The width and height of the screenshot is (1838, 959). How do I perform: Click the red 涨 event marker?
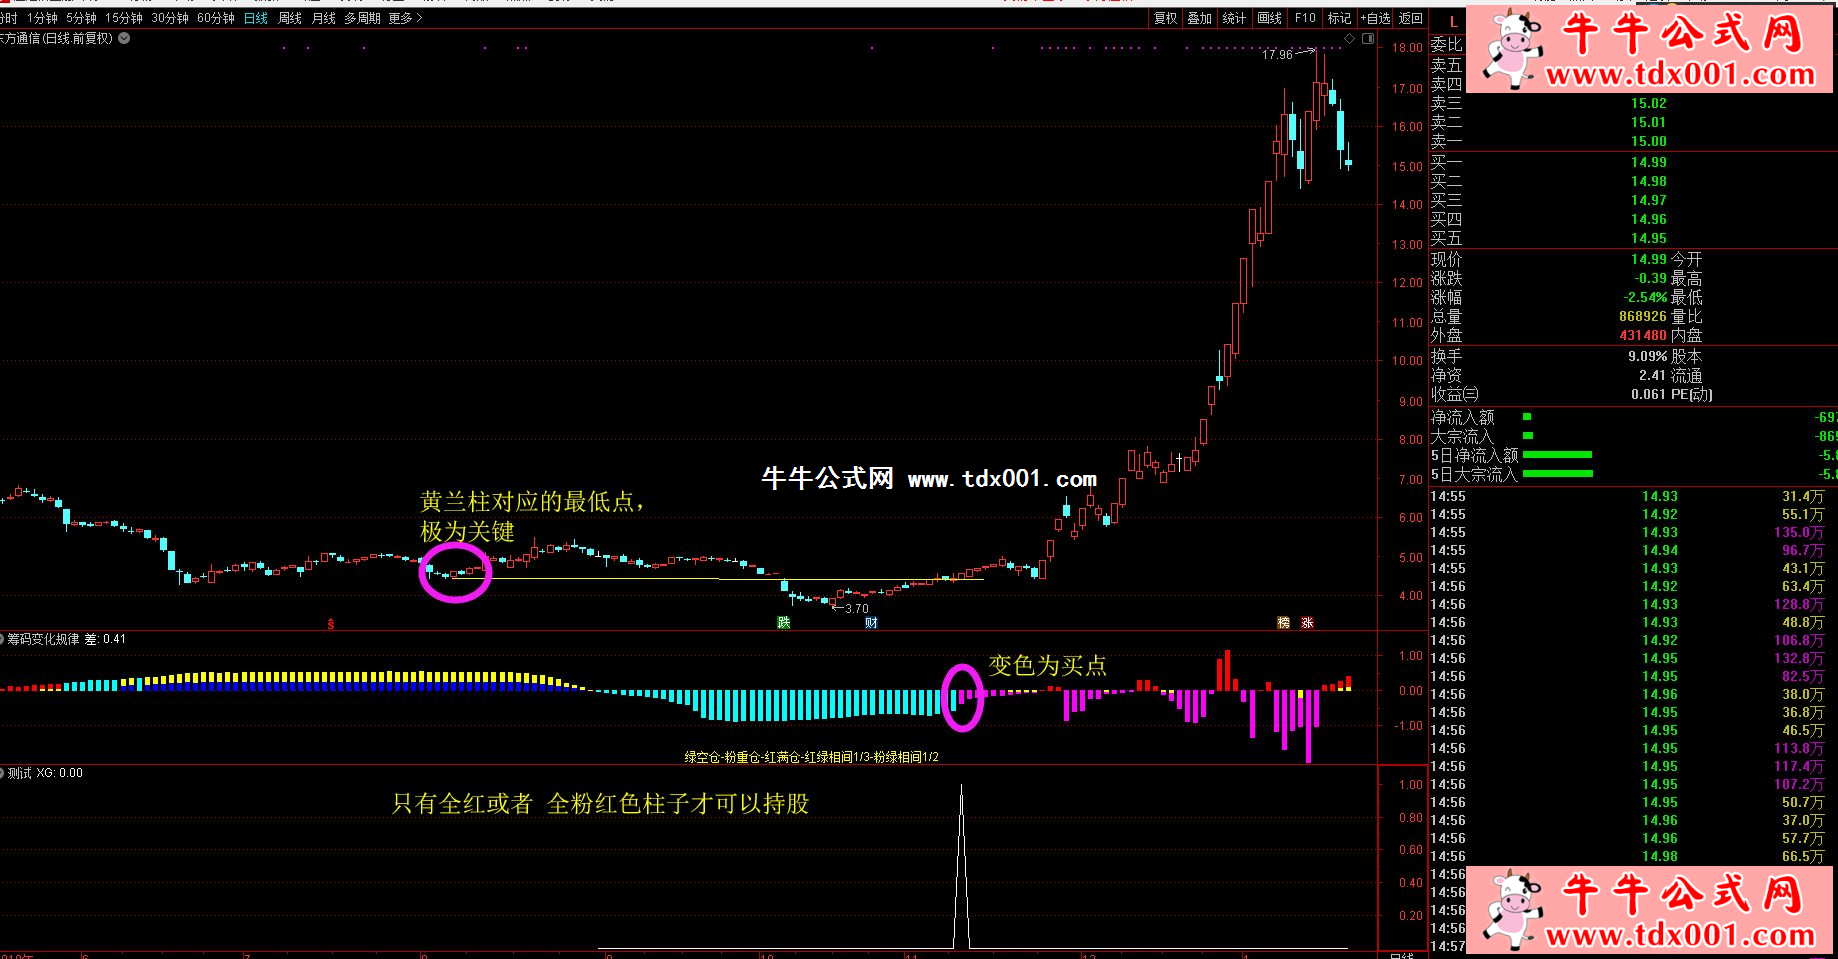click(1307, 623)
